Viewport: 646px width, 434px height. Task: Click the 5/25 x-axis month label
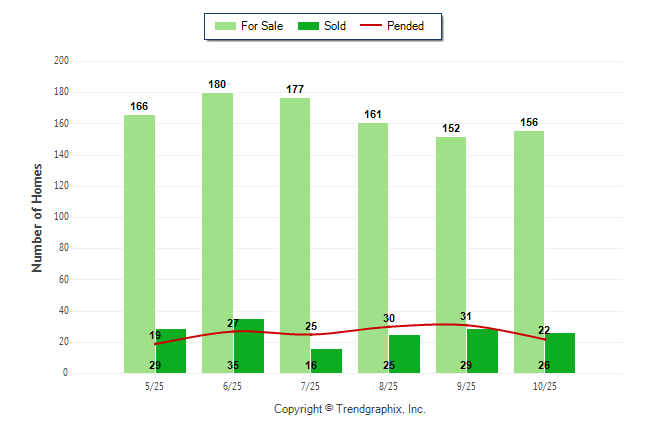tap(154, 385)
